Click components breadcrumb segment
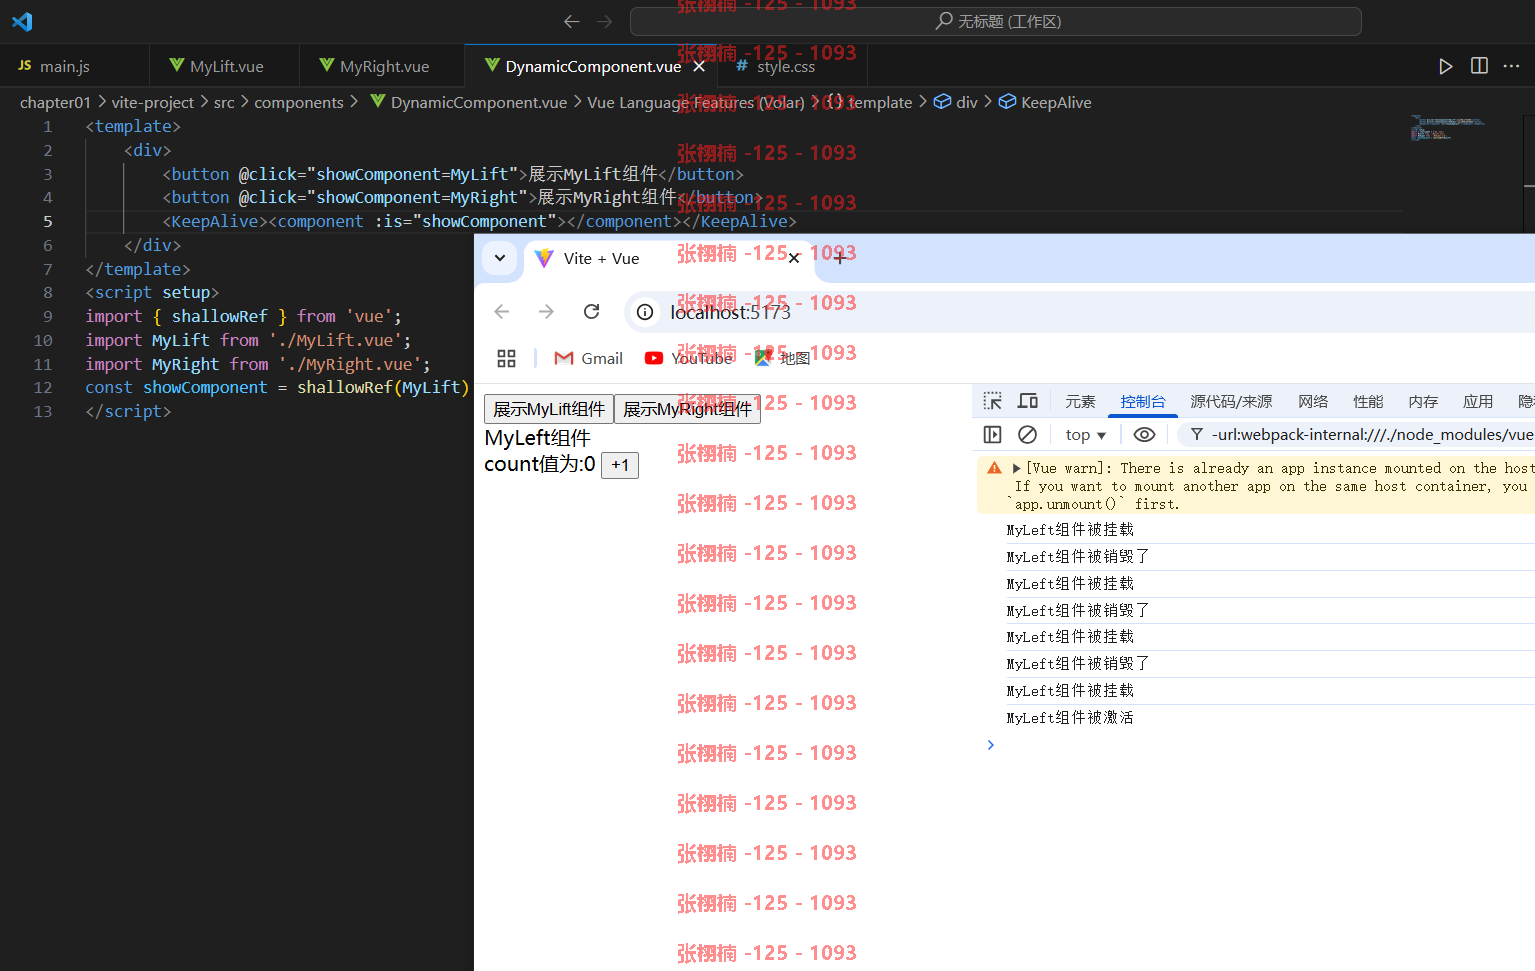The image size is (1535, 971). click(299, 102)
